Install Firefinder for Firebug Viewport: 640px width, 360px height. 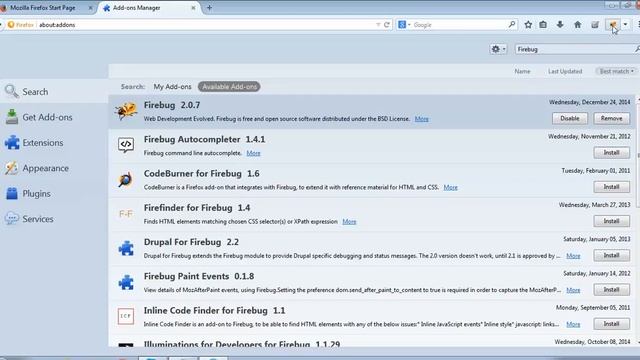tap(611, 221)
